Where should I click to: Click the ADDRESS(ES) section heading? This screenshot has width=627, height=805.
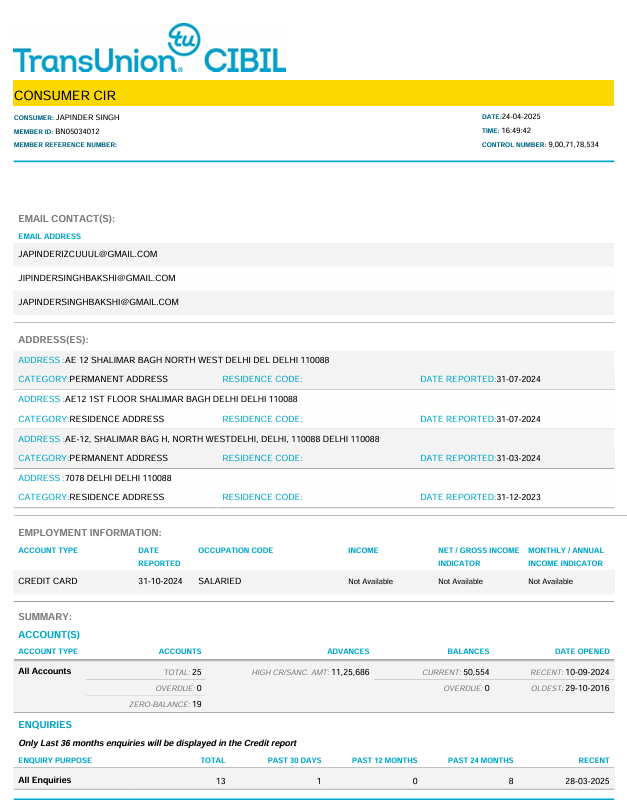(53, 340)
